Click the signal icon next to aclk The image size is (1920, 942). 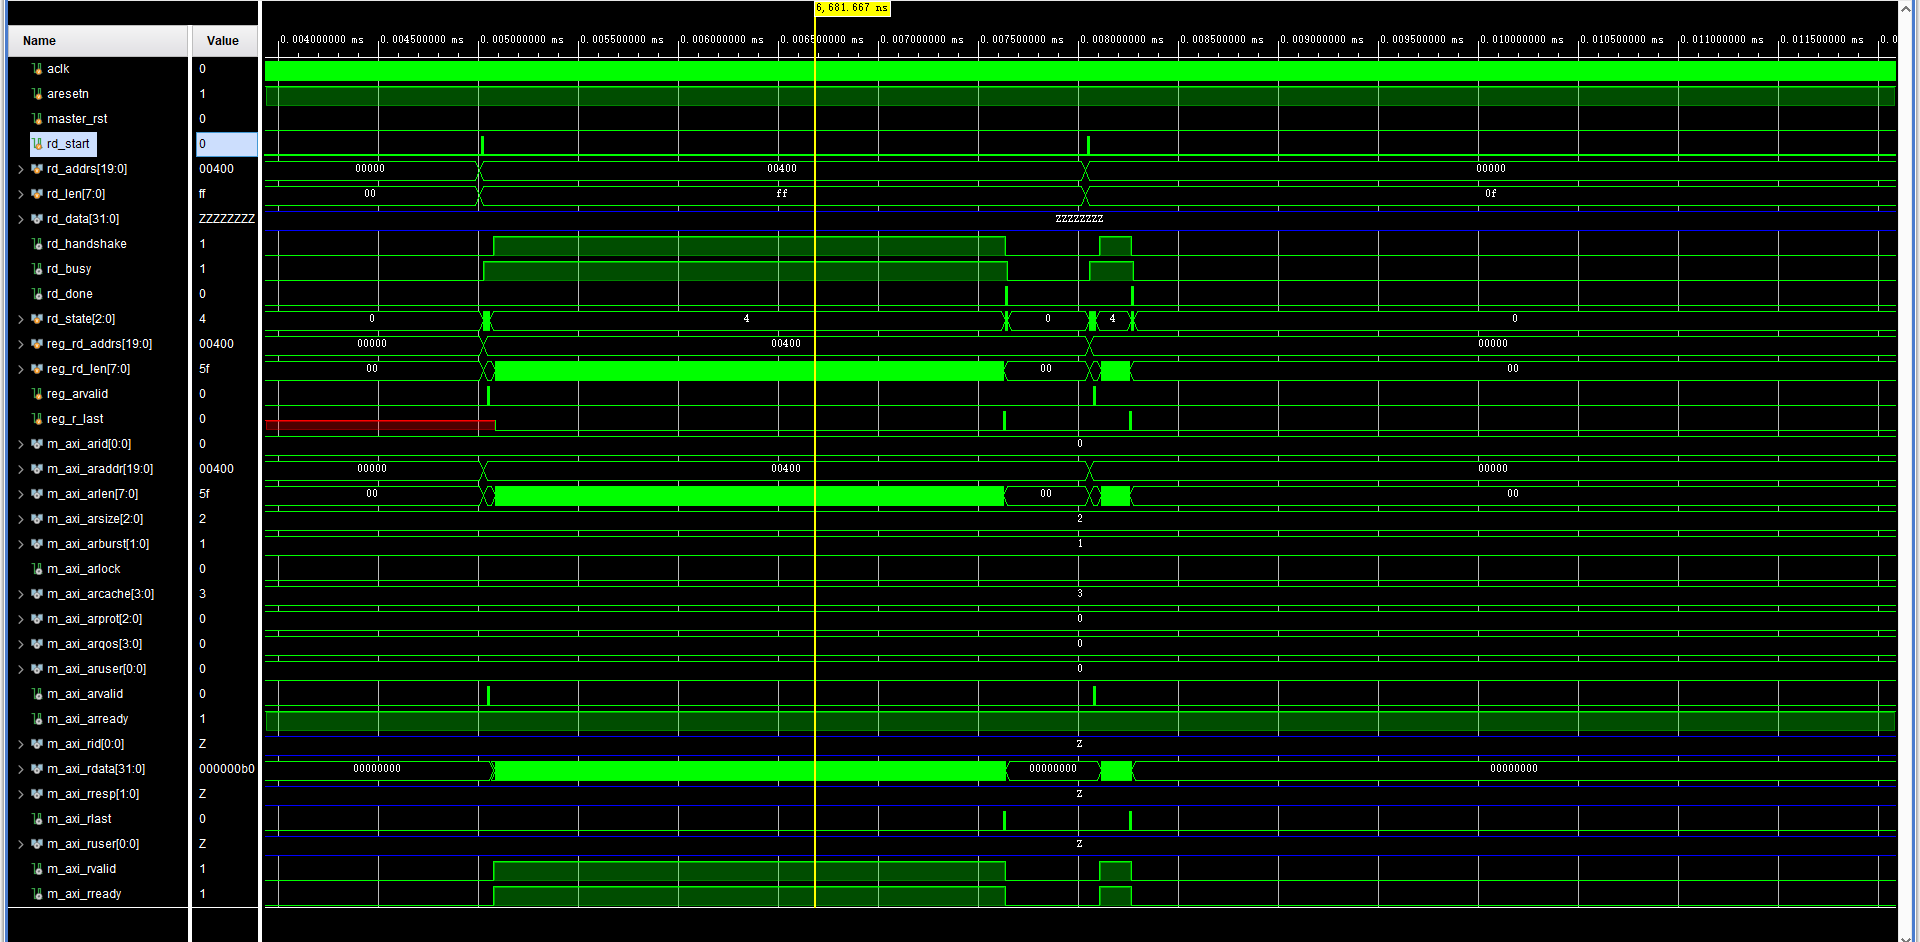(x=36, y=69)
